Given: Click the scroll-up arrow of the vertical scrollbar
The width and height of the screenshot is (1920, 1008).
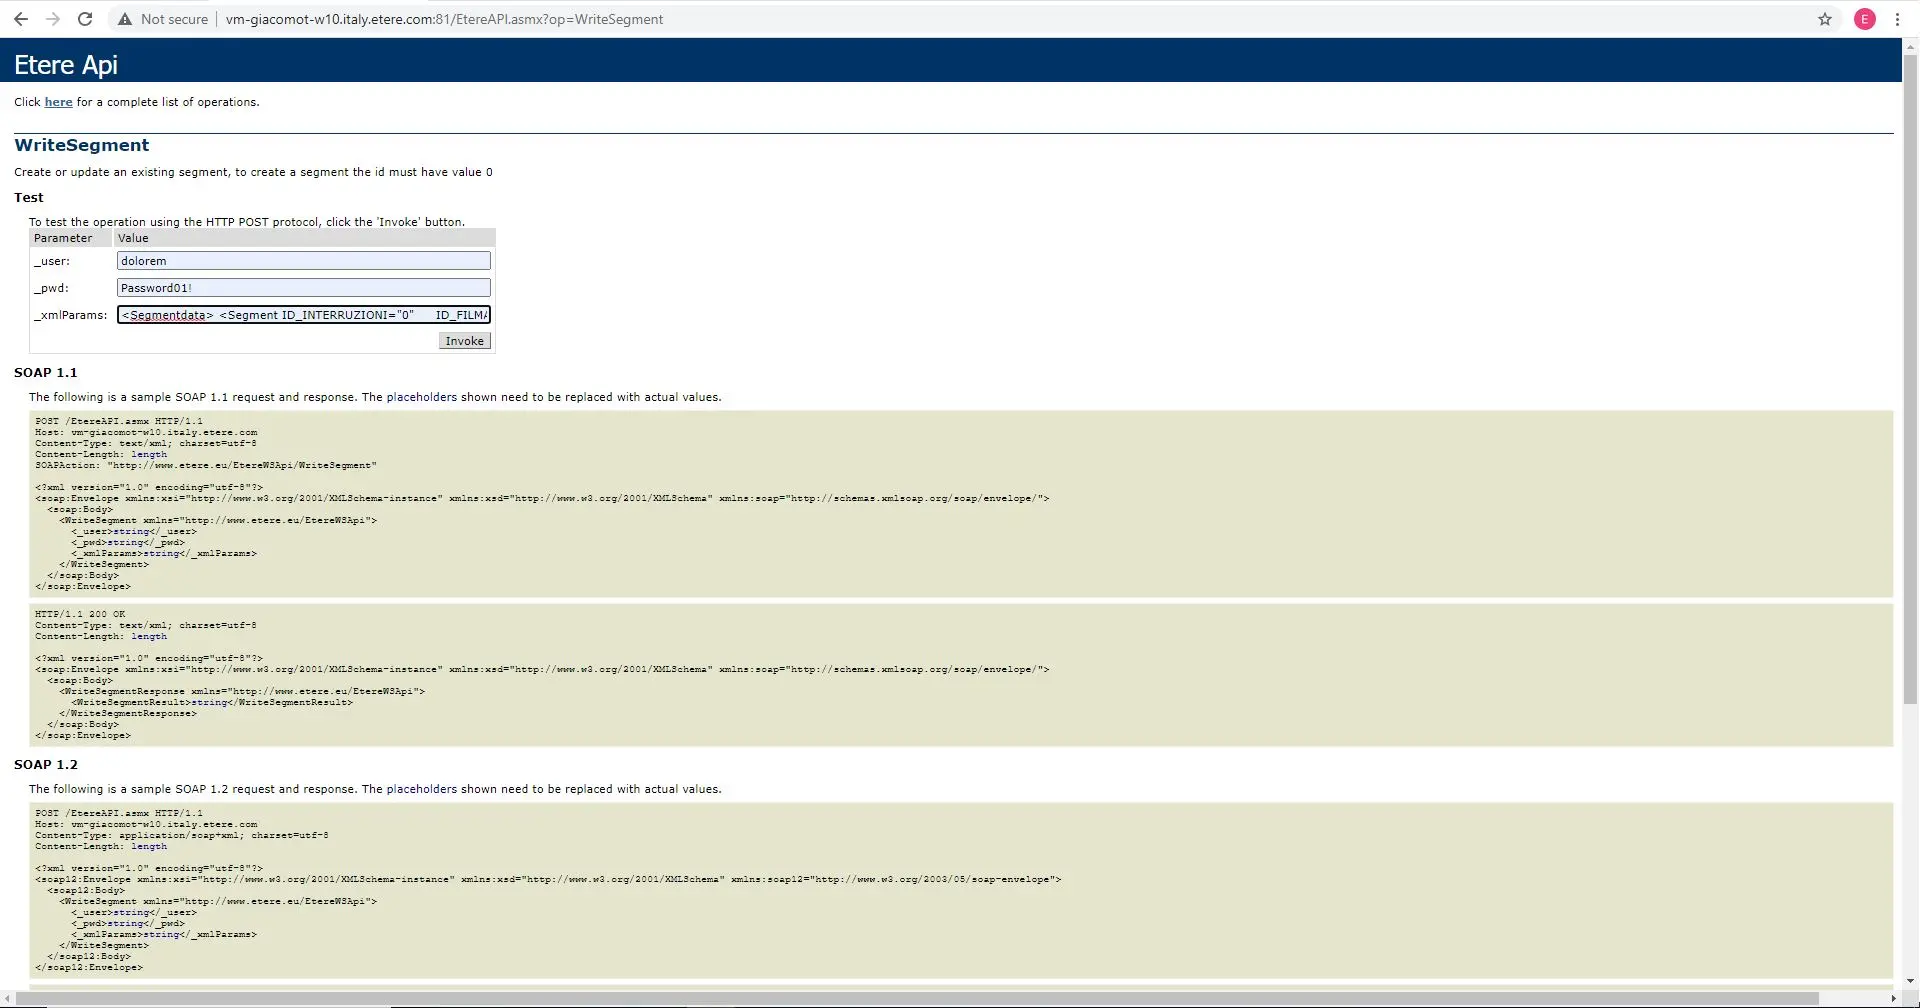Looking at the screenshot, I should 1910,46.
